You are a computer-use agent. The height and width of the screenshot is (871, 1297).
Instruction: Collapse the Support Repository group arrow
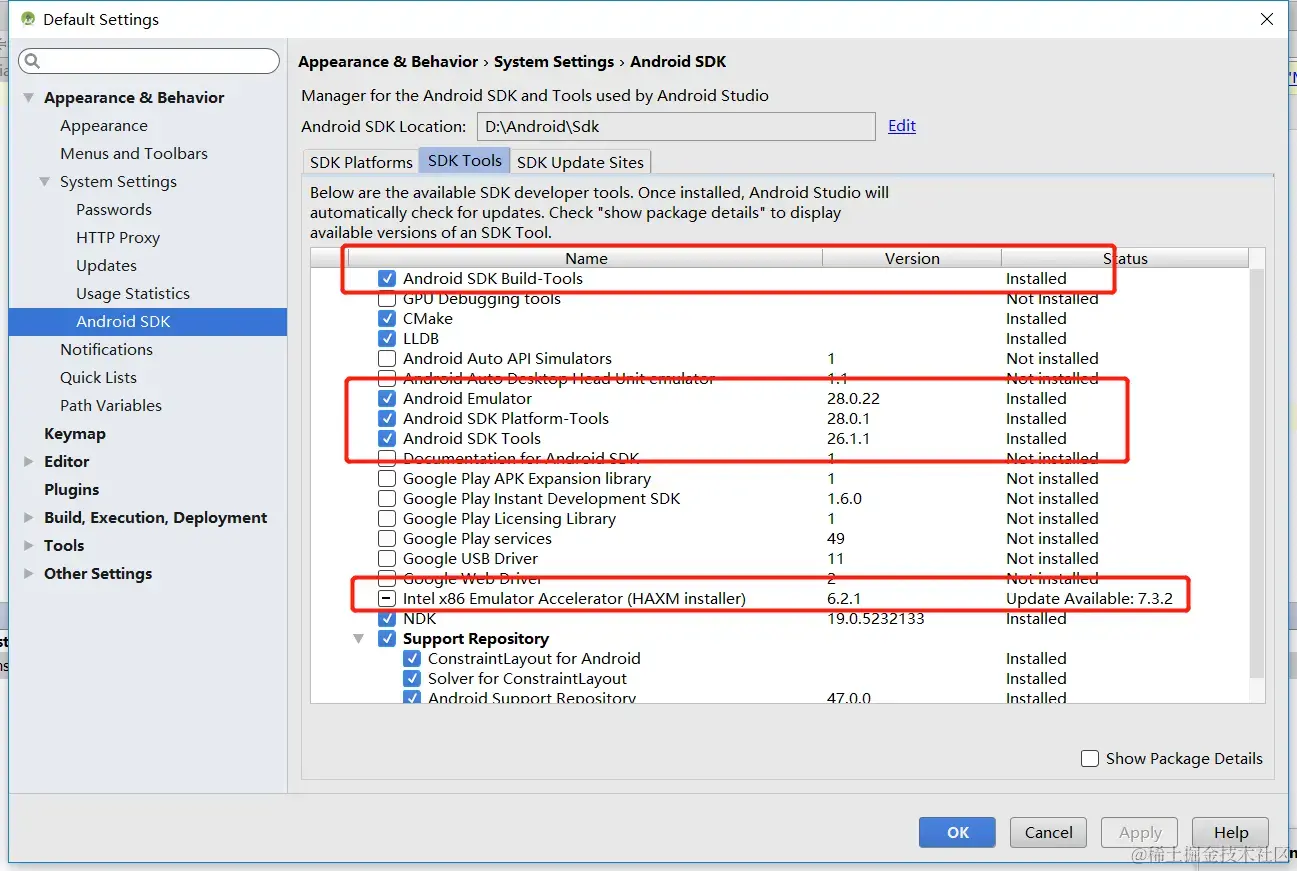click(x=359, y=639)
